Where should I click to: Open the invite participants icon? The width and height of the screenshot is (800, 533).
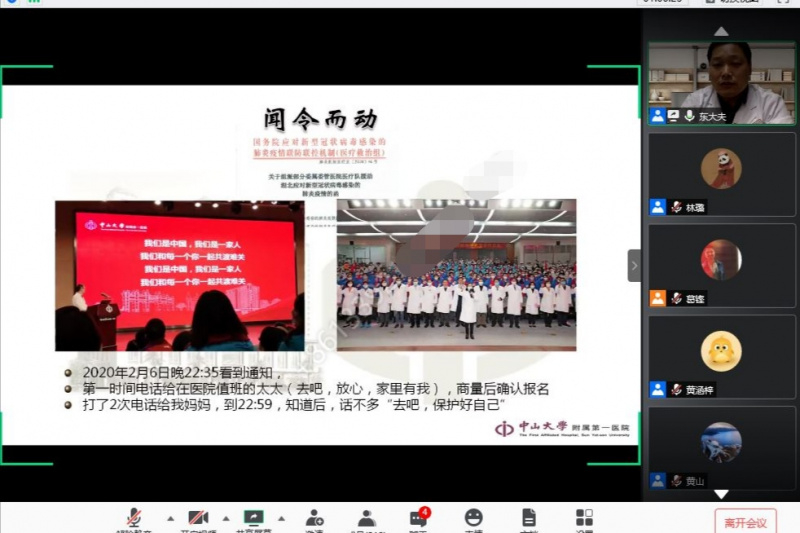pyautogui.click(x=314, y=518)
